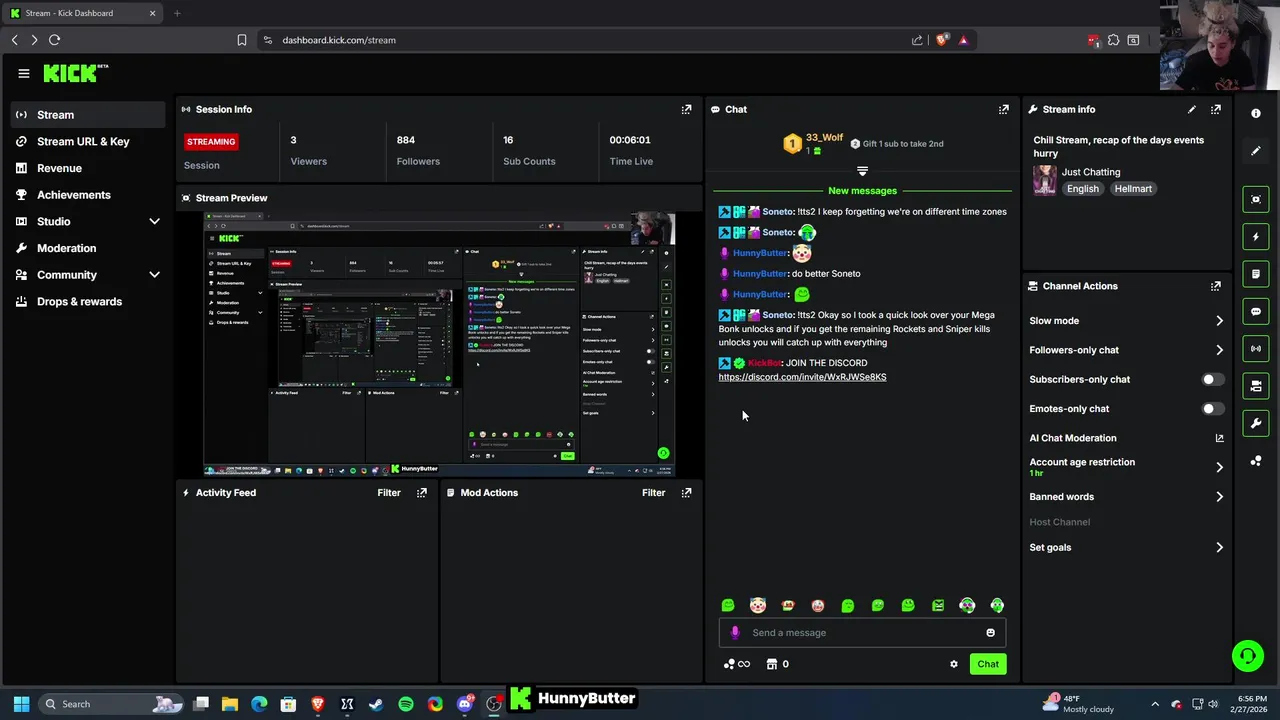
Task: Focus the Send a message input
Action: [862, 632]
